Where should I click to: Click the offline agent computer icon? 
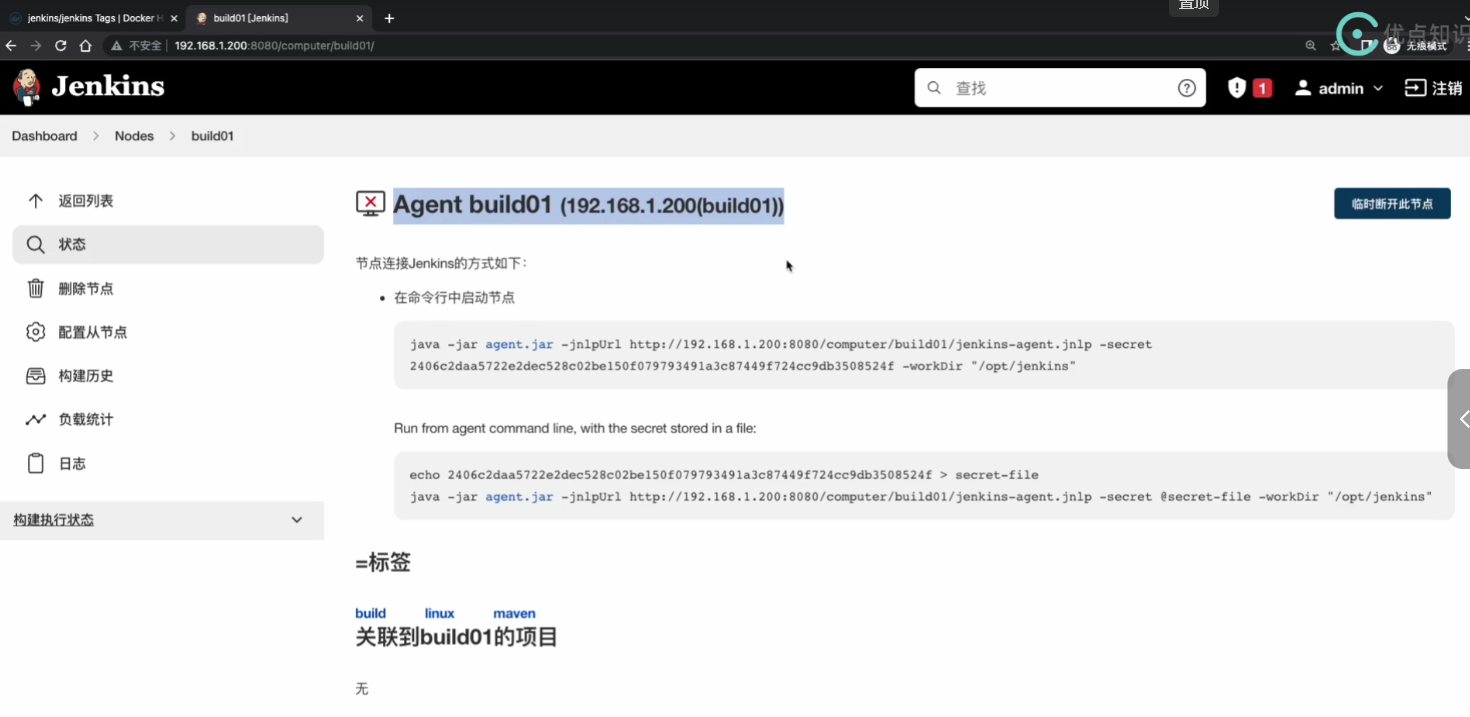pyautogui.click(x=371, y=204)
